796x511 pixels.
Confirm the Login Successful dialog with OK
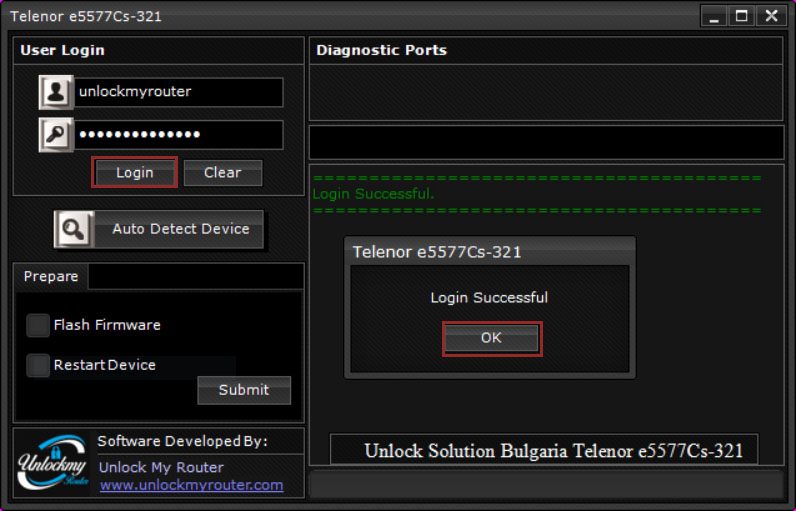491,338
